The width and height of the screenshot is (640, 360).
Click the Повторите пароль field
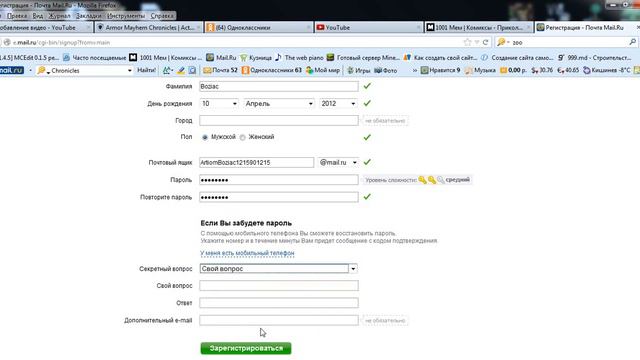279,197
